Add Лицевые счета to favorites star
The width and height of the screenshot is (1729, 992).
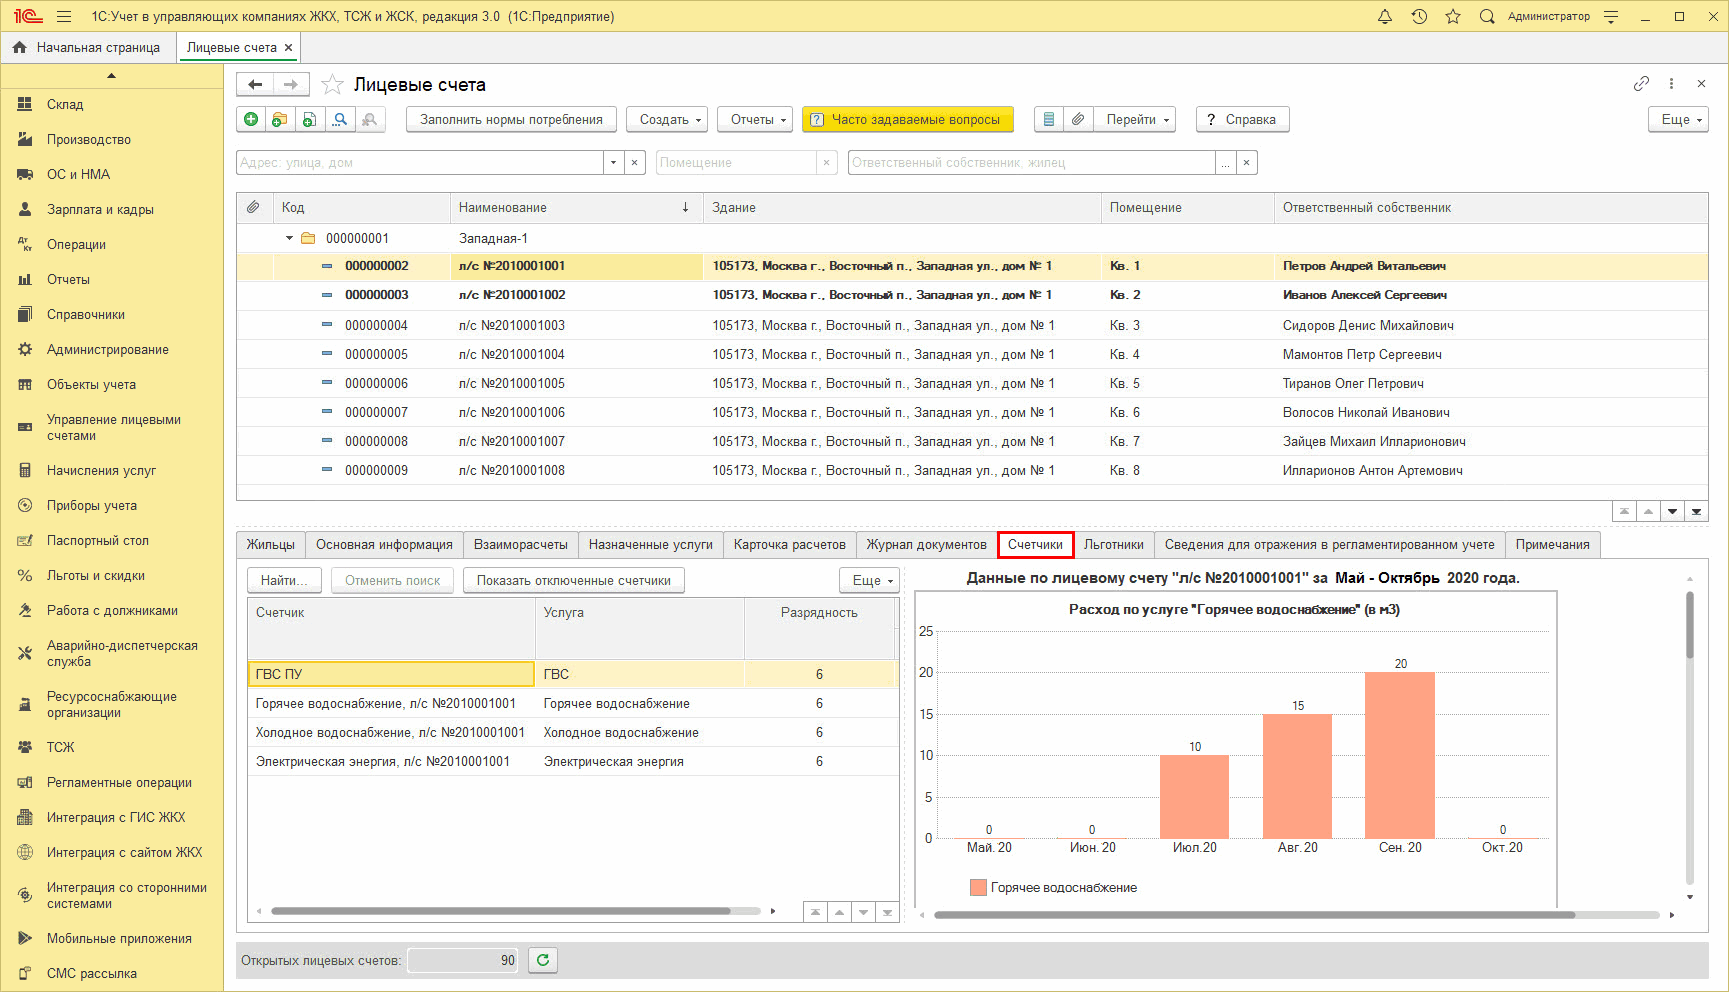(x=333, y=85)
